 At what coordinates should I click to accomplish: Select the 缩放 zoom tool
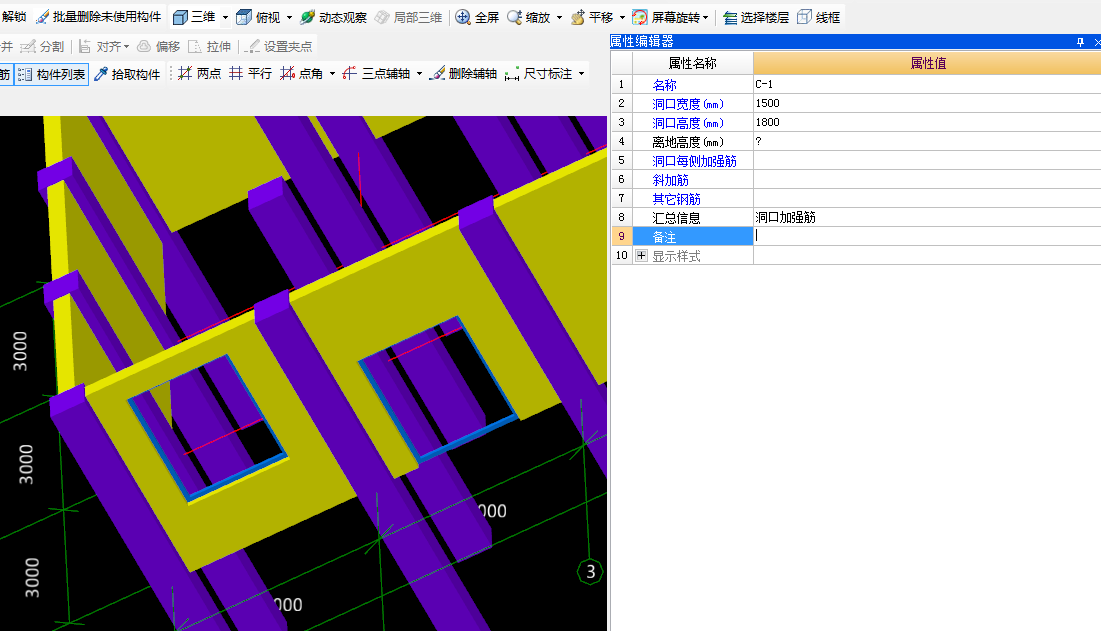click(529, 17)
